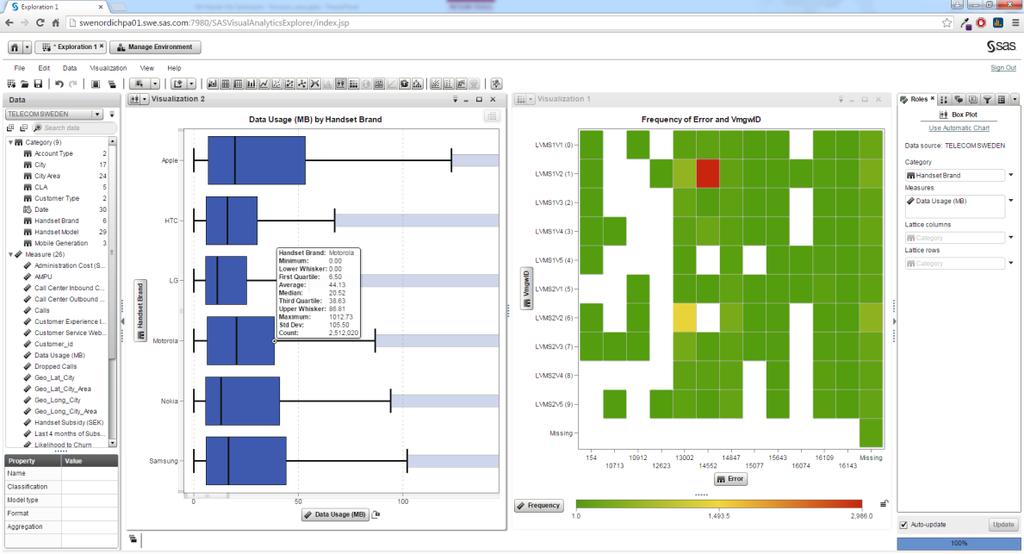Collapse the Measure (26) tree group
This screenshot has width=1024, height=554.
[10, 255]
